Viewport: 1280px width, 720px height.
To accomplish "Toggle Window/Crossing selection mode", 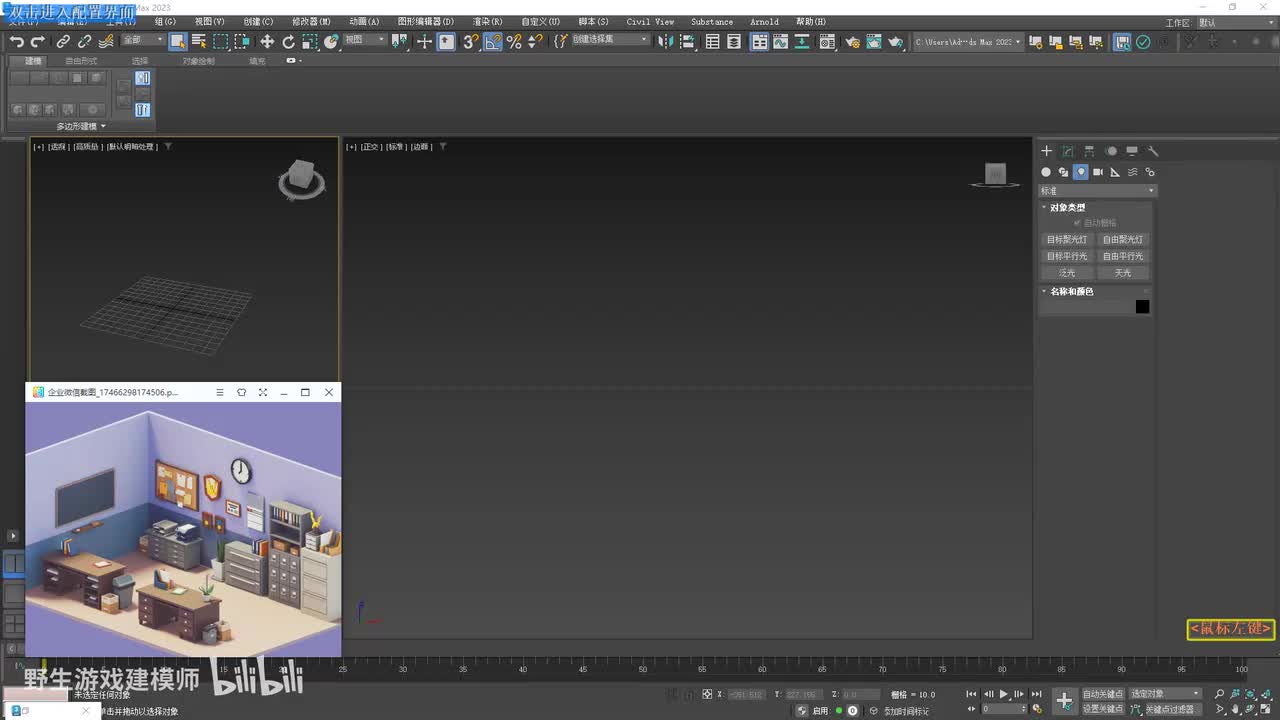I will pyautogui.click(x=242, y=41).
